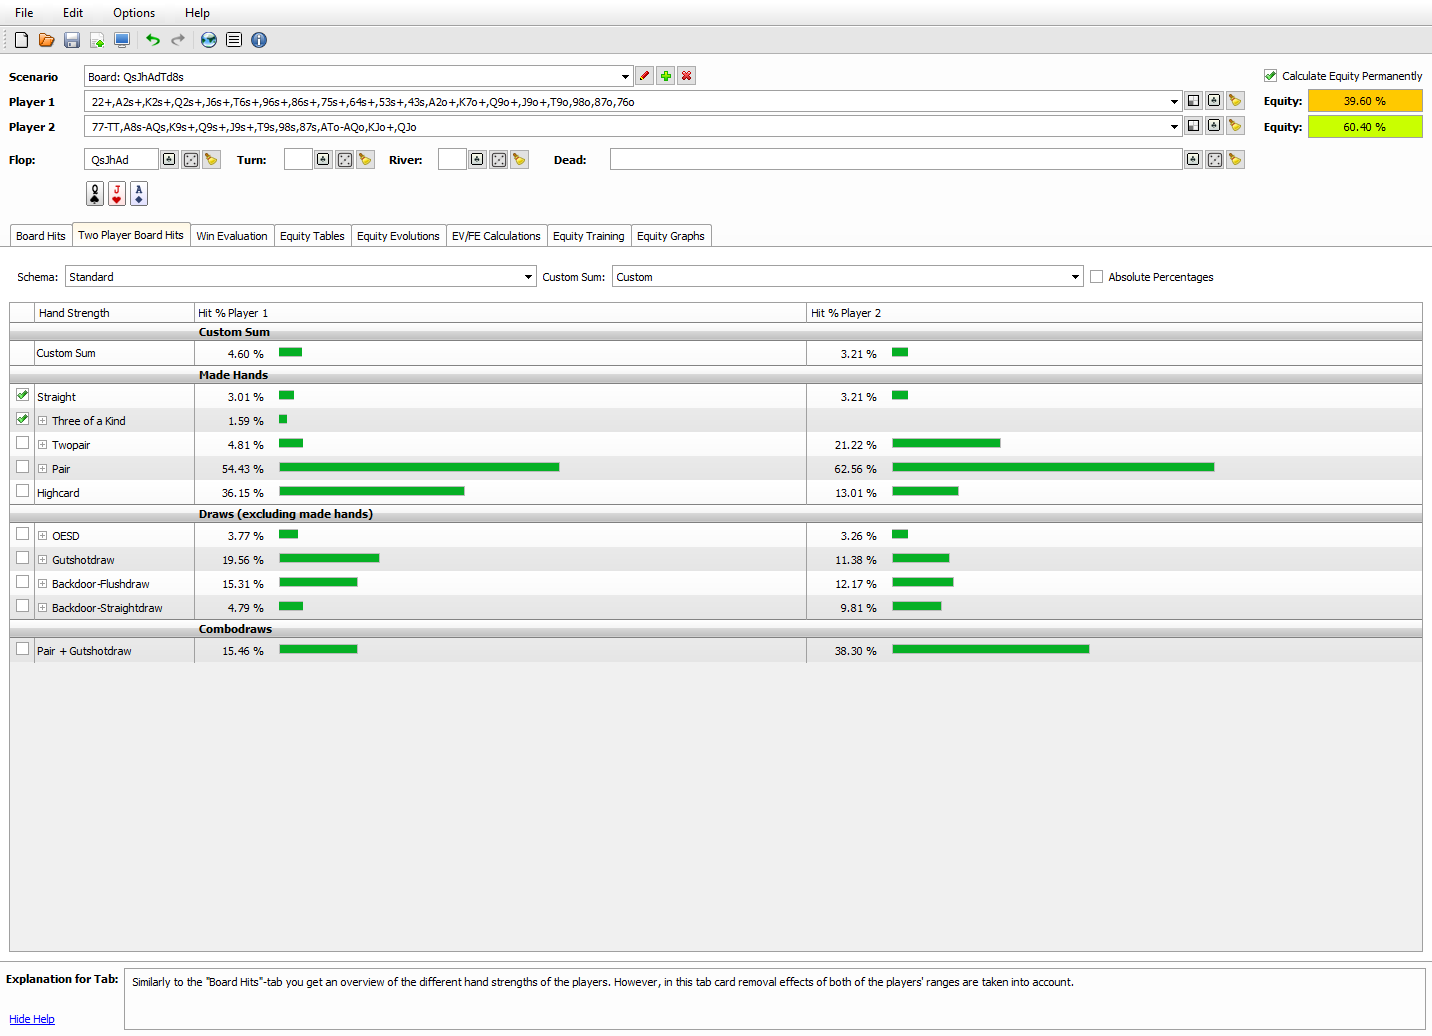The height and width of the screenshot is (1036, 1432).
Task: Uncheck Calculate Equity Permanently
Action: [x=1270, y=76]
